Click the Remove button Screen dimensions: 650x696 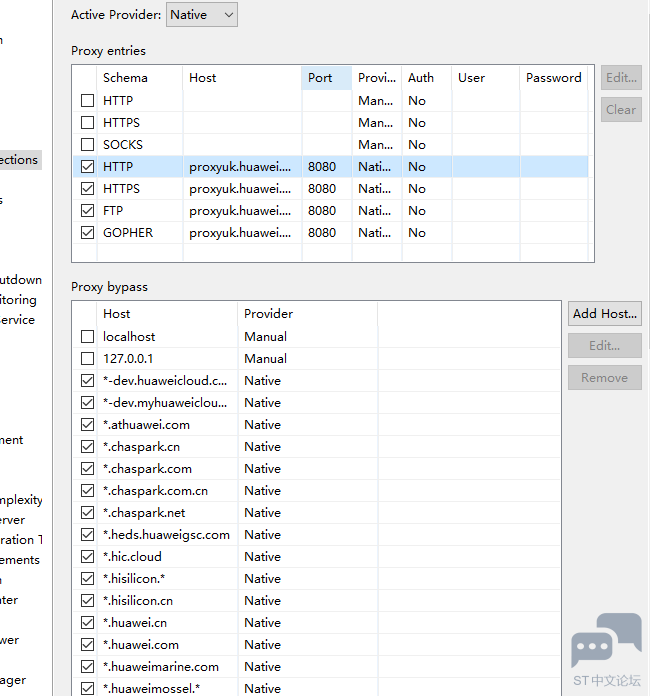tap(605, 378)
